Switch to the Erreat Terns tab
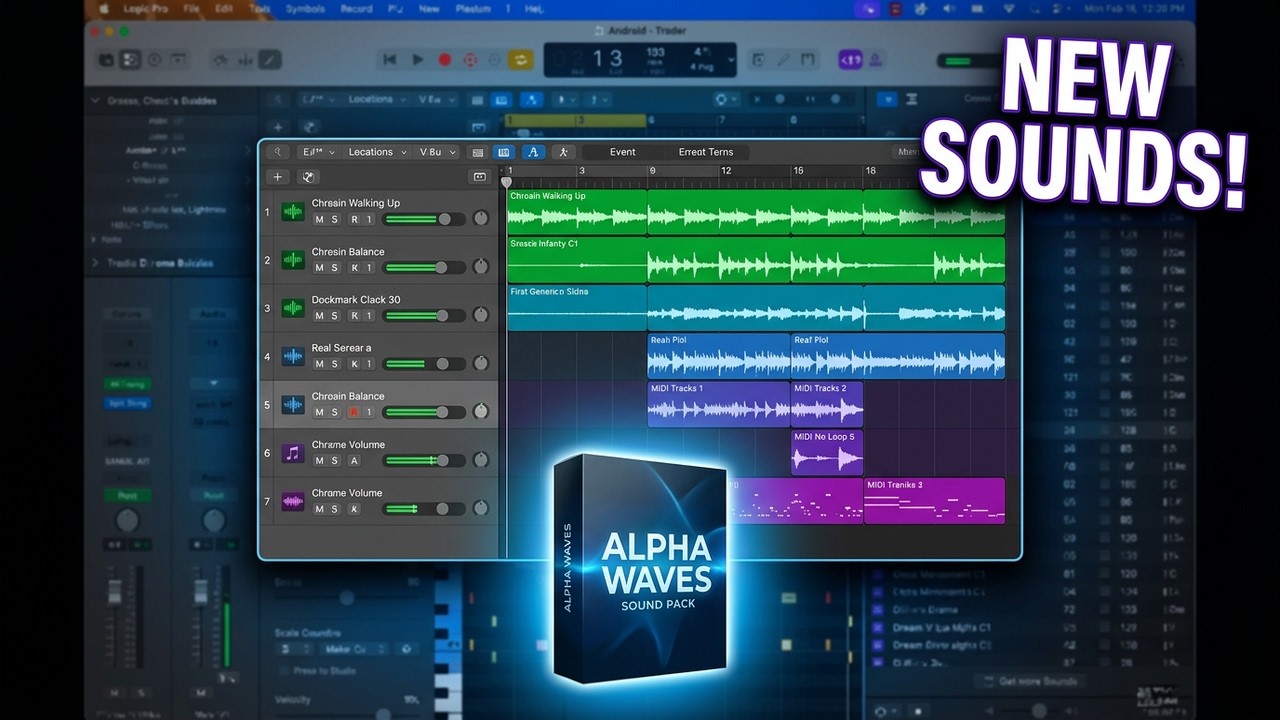 [x=706, y=152]
